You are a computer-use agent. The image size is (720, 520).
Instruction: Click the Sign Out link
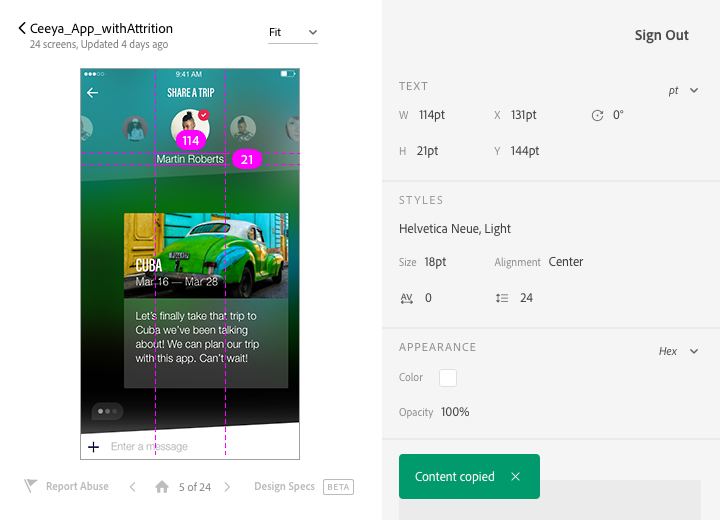point(661,35)
